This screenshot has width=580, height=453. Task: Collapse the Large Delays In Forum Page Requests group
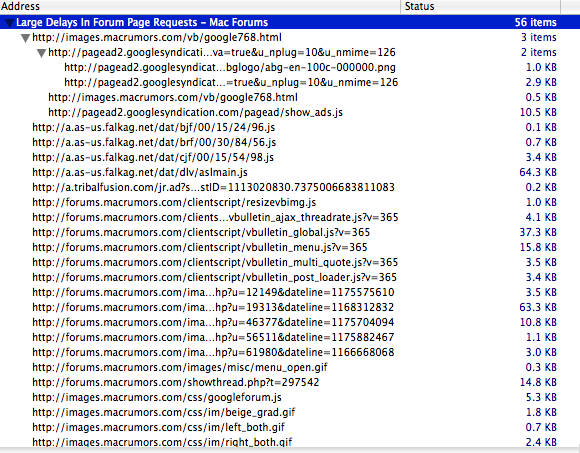point(9,23)
